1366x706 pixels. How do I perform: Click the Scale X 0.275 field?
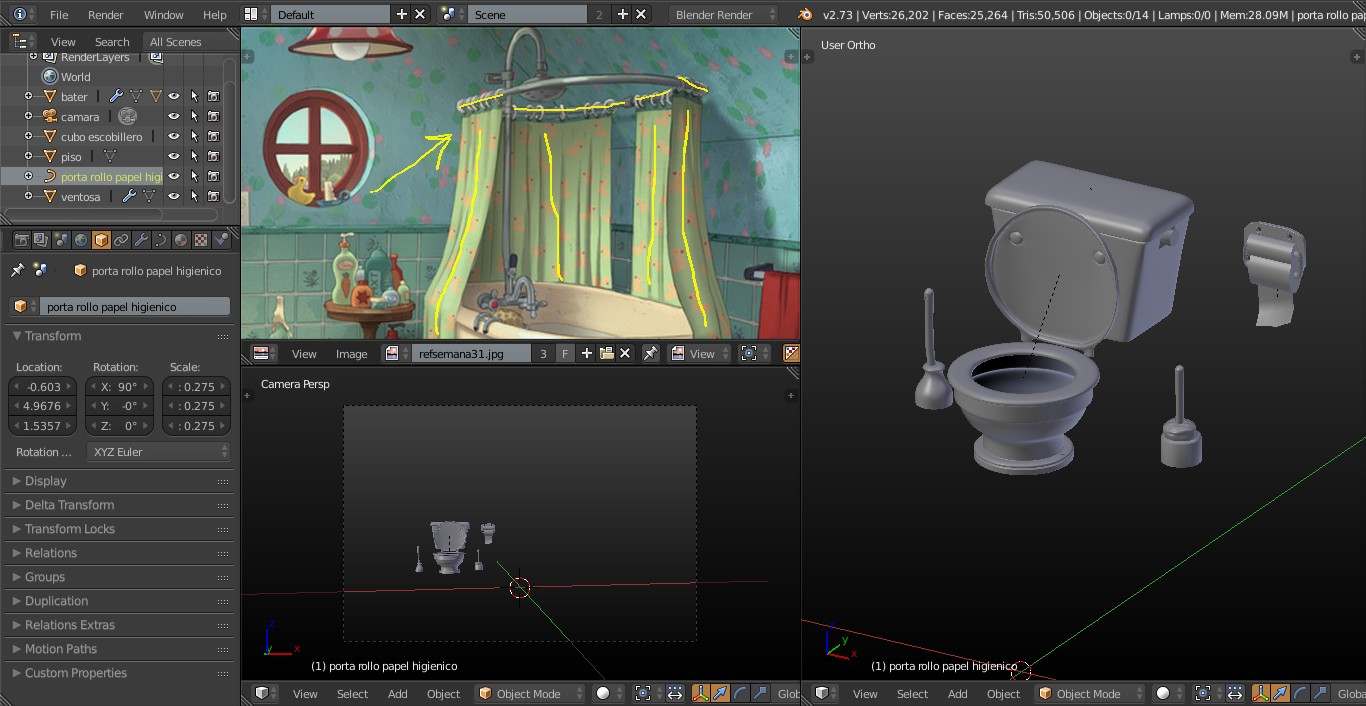[196, 386]
